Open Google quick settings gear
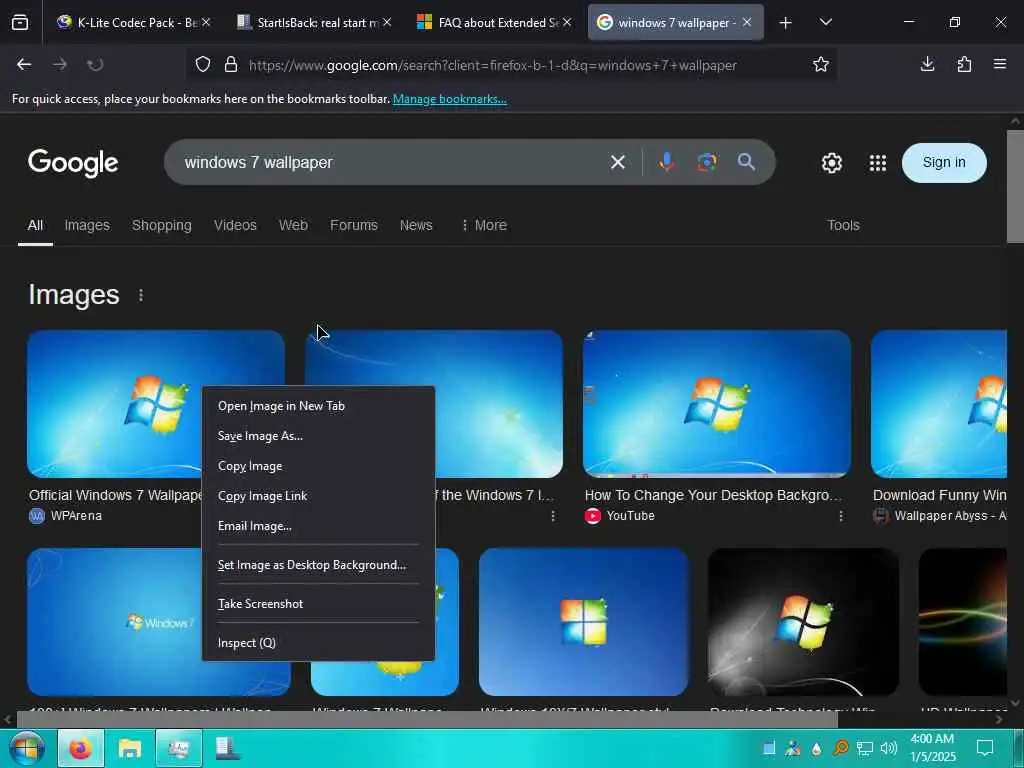Screen dimensions: 1024x768 (831, 163)
